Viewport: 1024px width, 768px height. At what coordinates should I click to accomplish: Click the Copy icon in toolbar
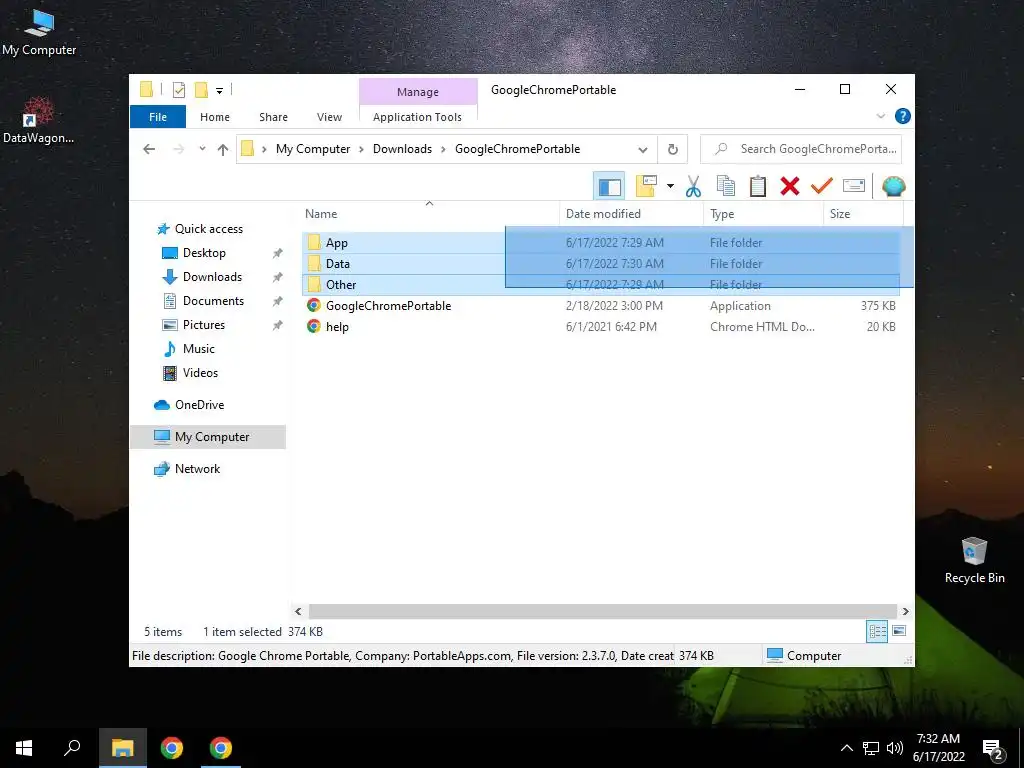[726, 187]
